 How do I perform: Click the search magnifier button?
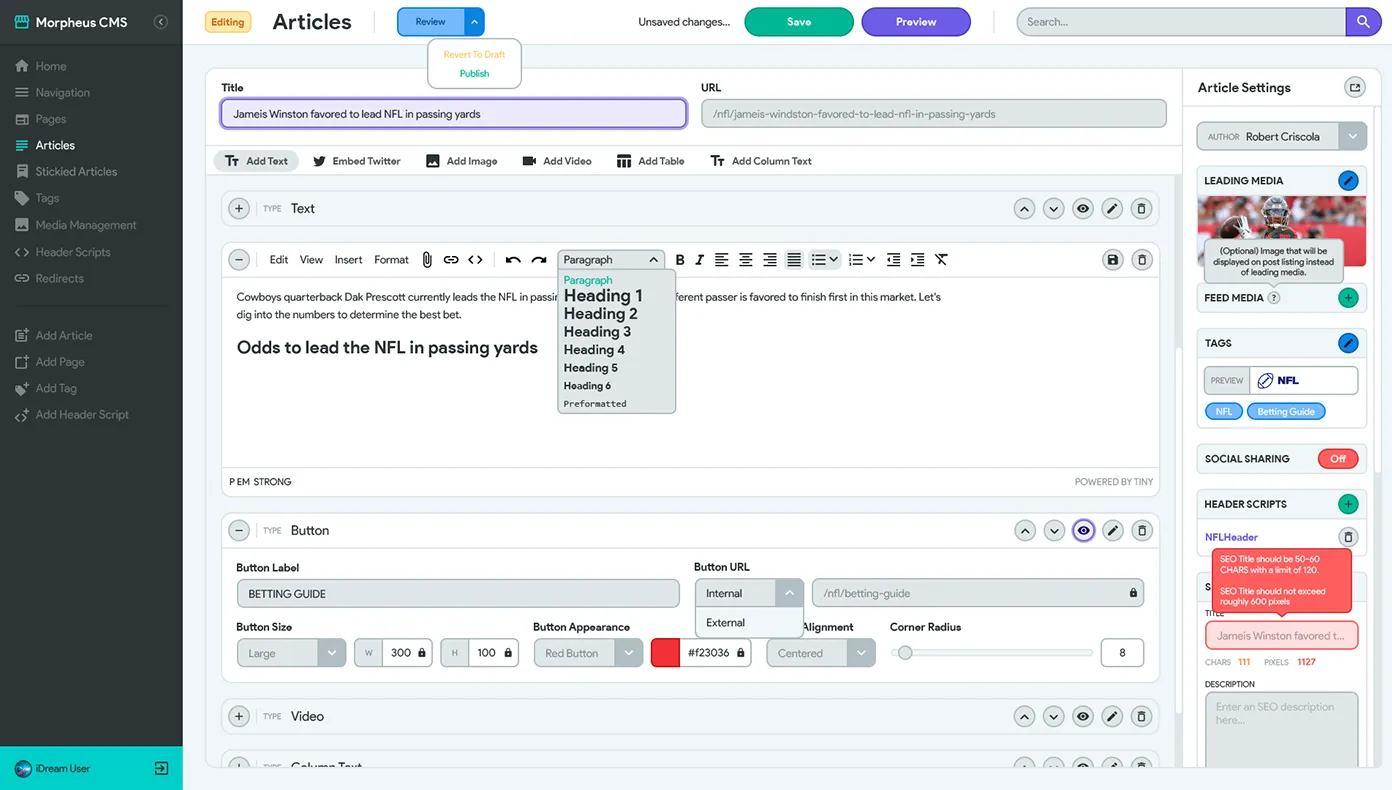(x=1363, y=22)
